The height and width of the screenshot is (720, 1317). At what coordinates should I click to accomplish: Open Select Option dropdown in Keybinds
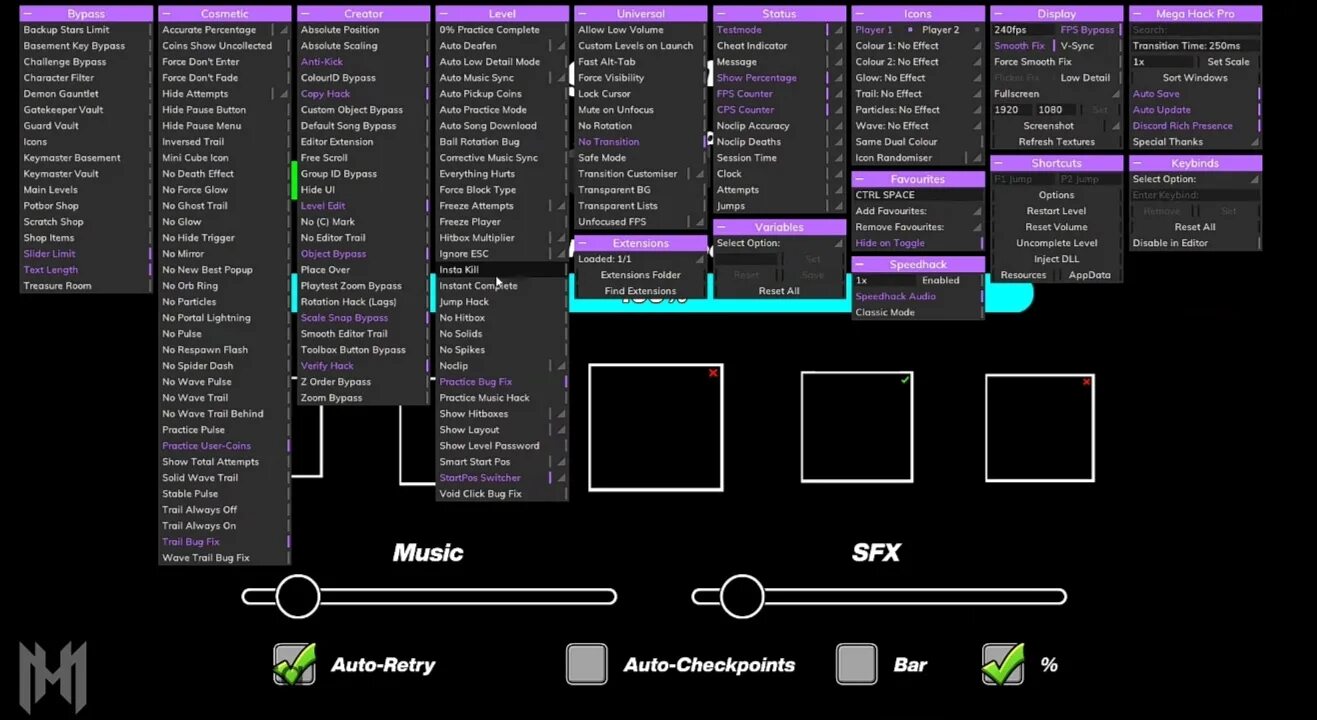pos(1194,179)
